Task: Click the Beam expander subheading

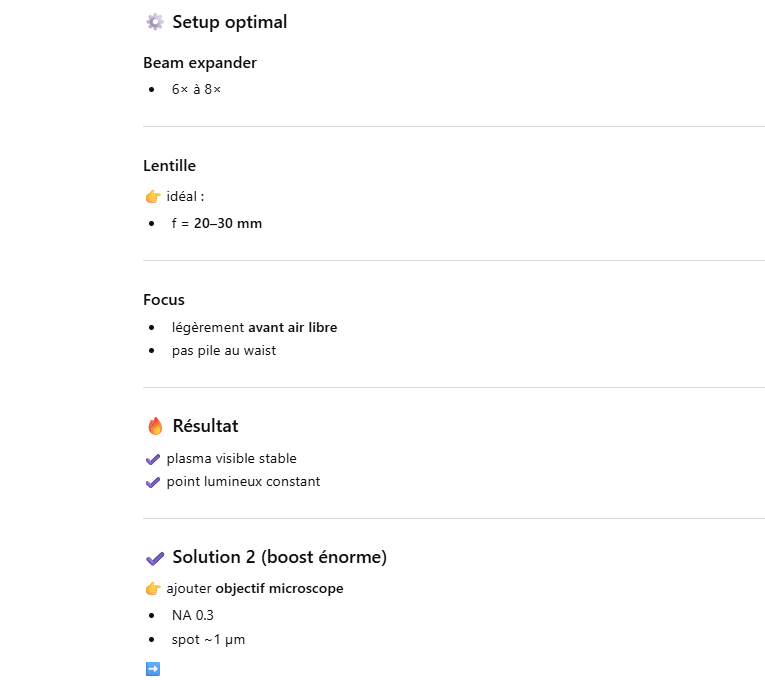Action: [x=200, y=63]
